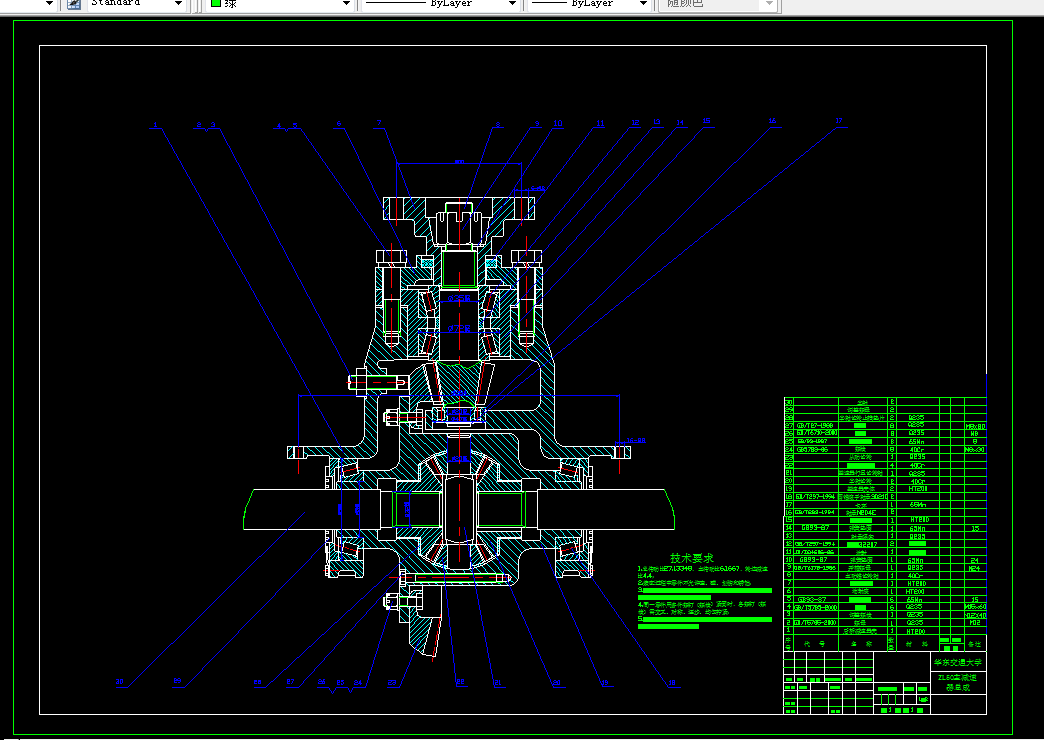The image size is (1044, 740).
Task: Select the ZL50 assembly title text
Action: 957,682
